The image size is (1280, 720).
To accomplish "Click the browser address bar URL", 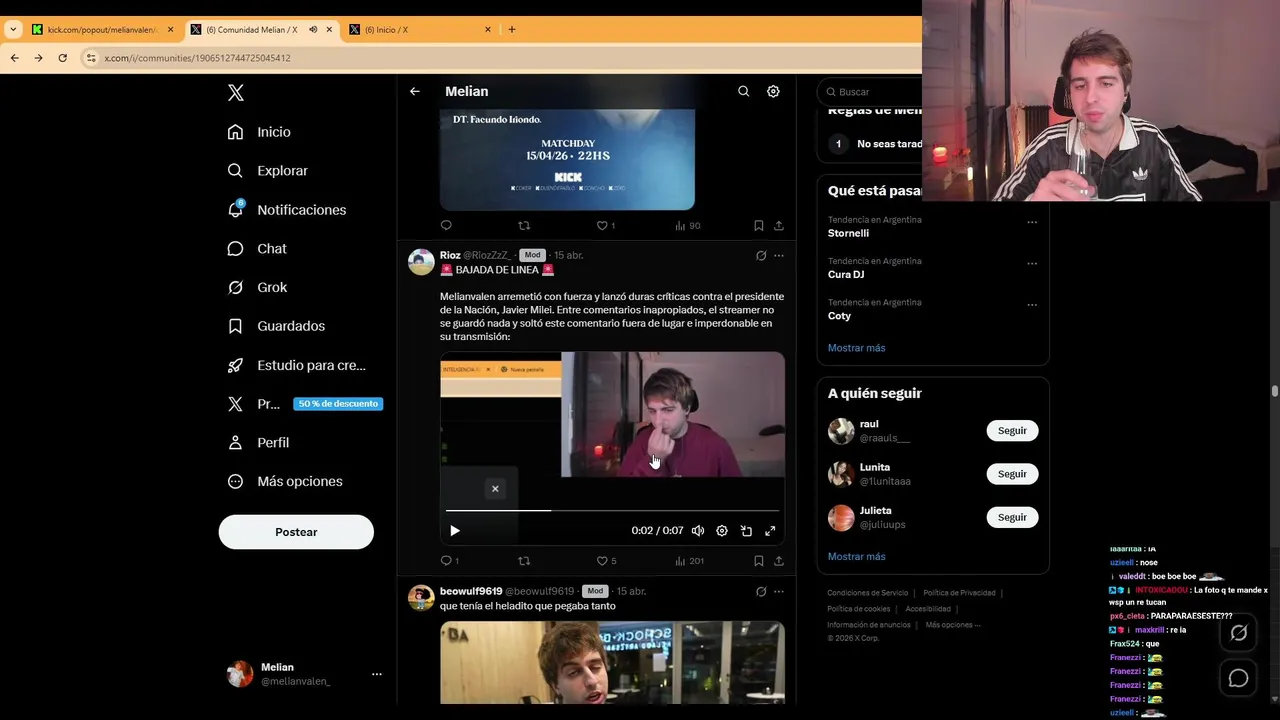I will coord(197,58).
